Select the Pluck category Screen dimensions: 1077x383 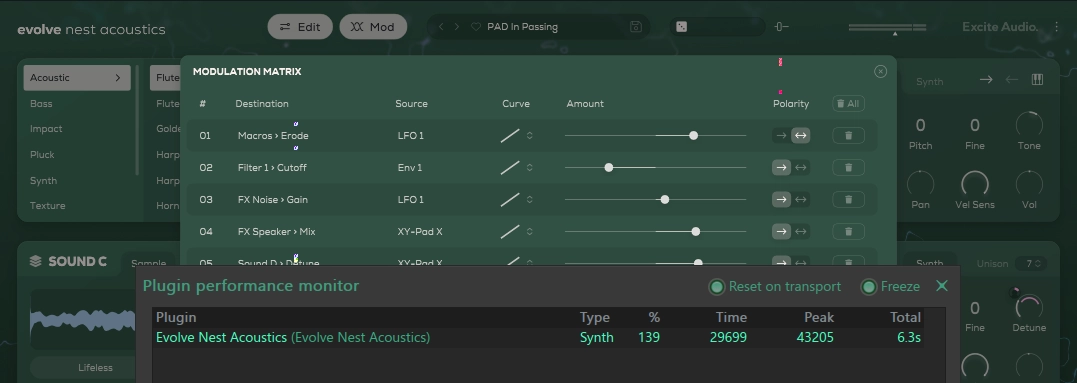[42, 155]
